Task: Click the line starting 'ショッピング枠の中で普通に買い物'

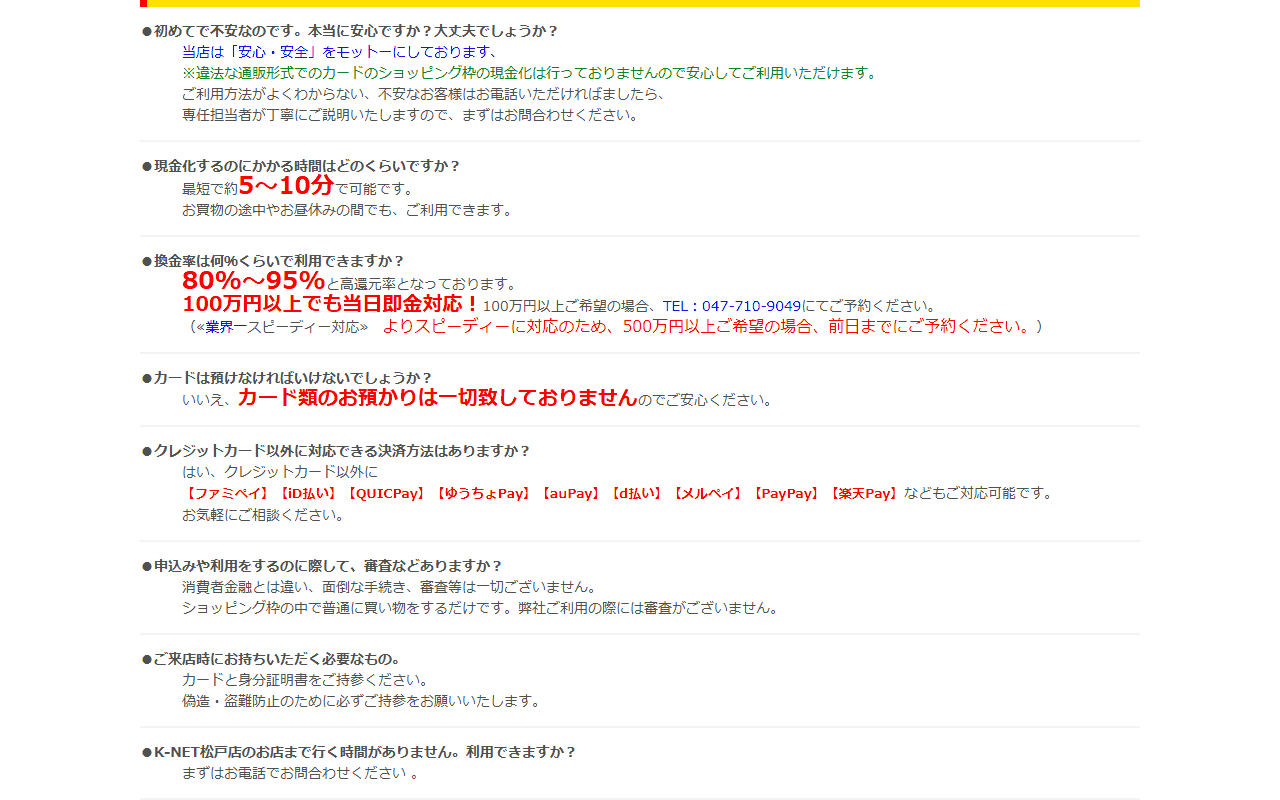Action: click(x=481, y=608)
